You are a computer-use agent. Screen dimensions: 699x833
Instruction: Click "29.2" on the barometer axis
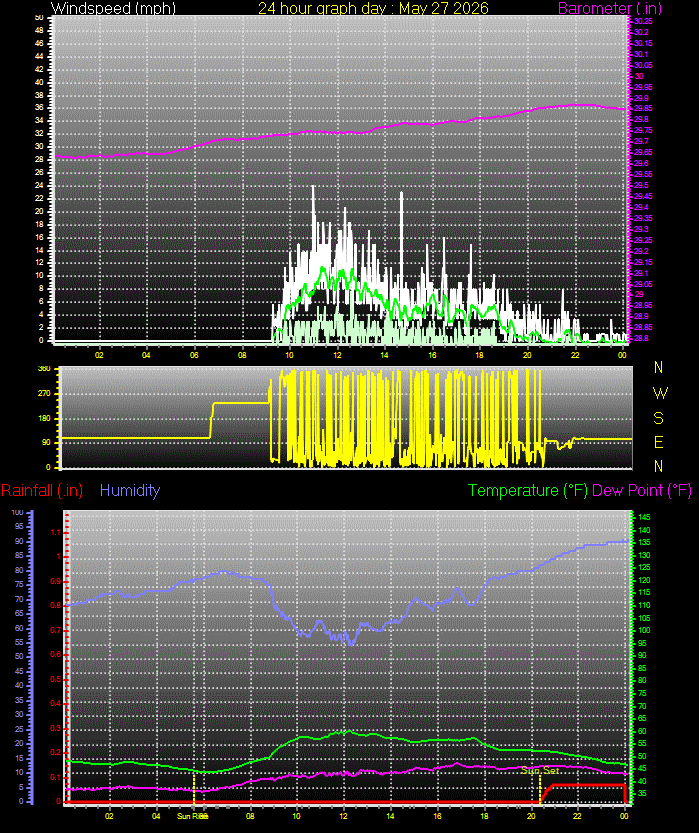coord(641,251)
